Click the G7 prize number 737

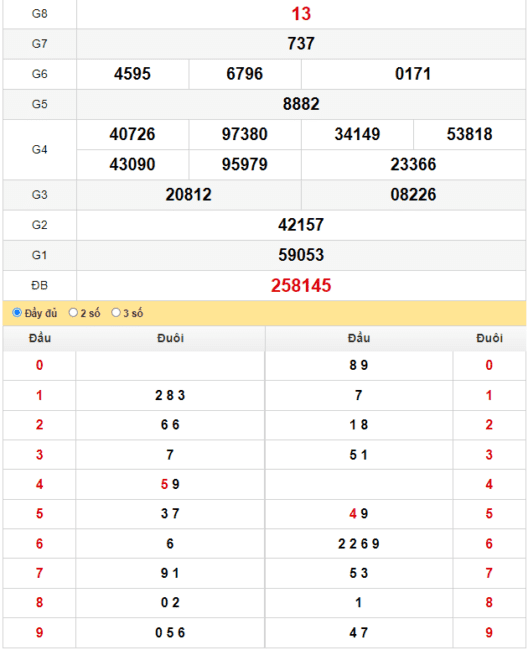pos(301,44)
